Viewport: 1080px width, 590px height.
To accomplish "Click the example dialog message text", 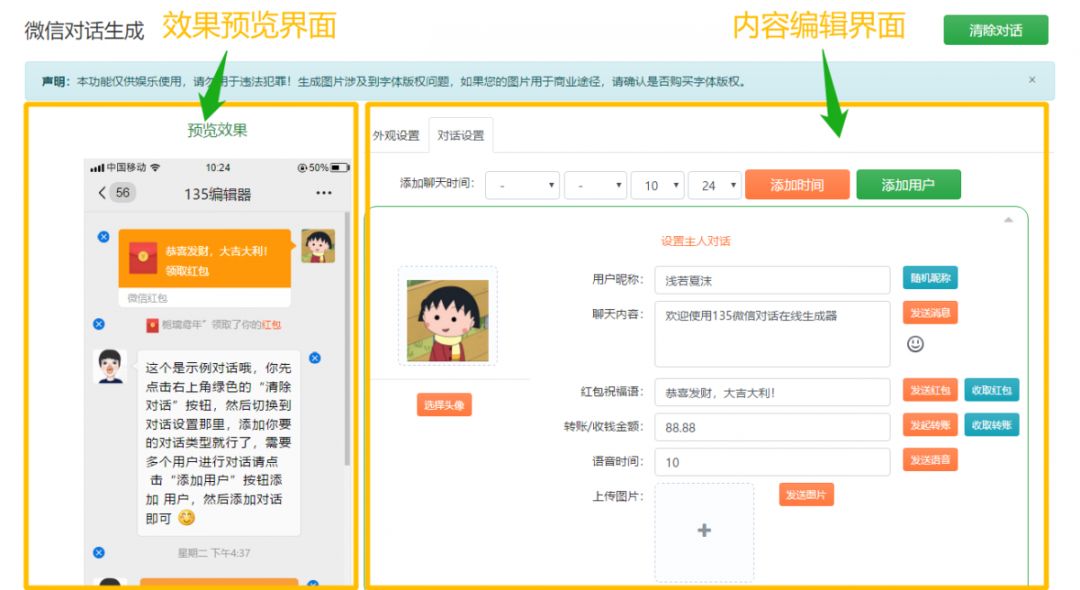I will (218, 443).
